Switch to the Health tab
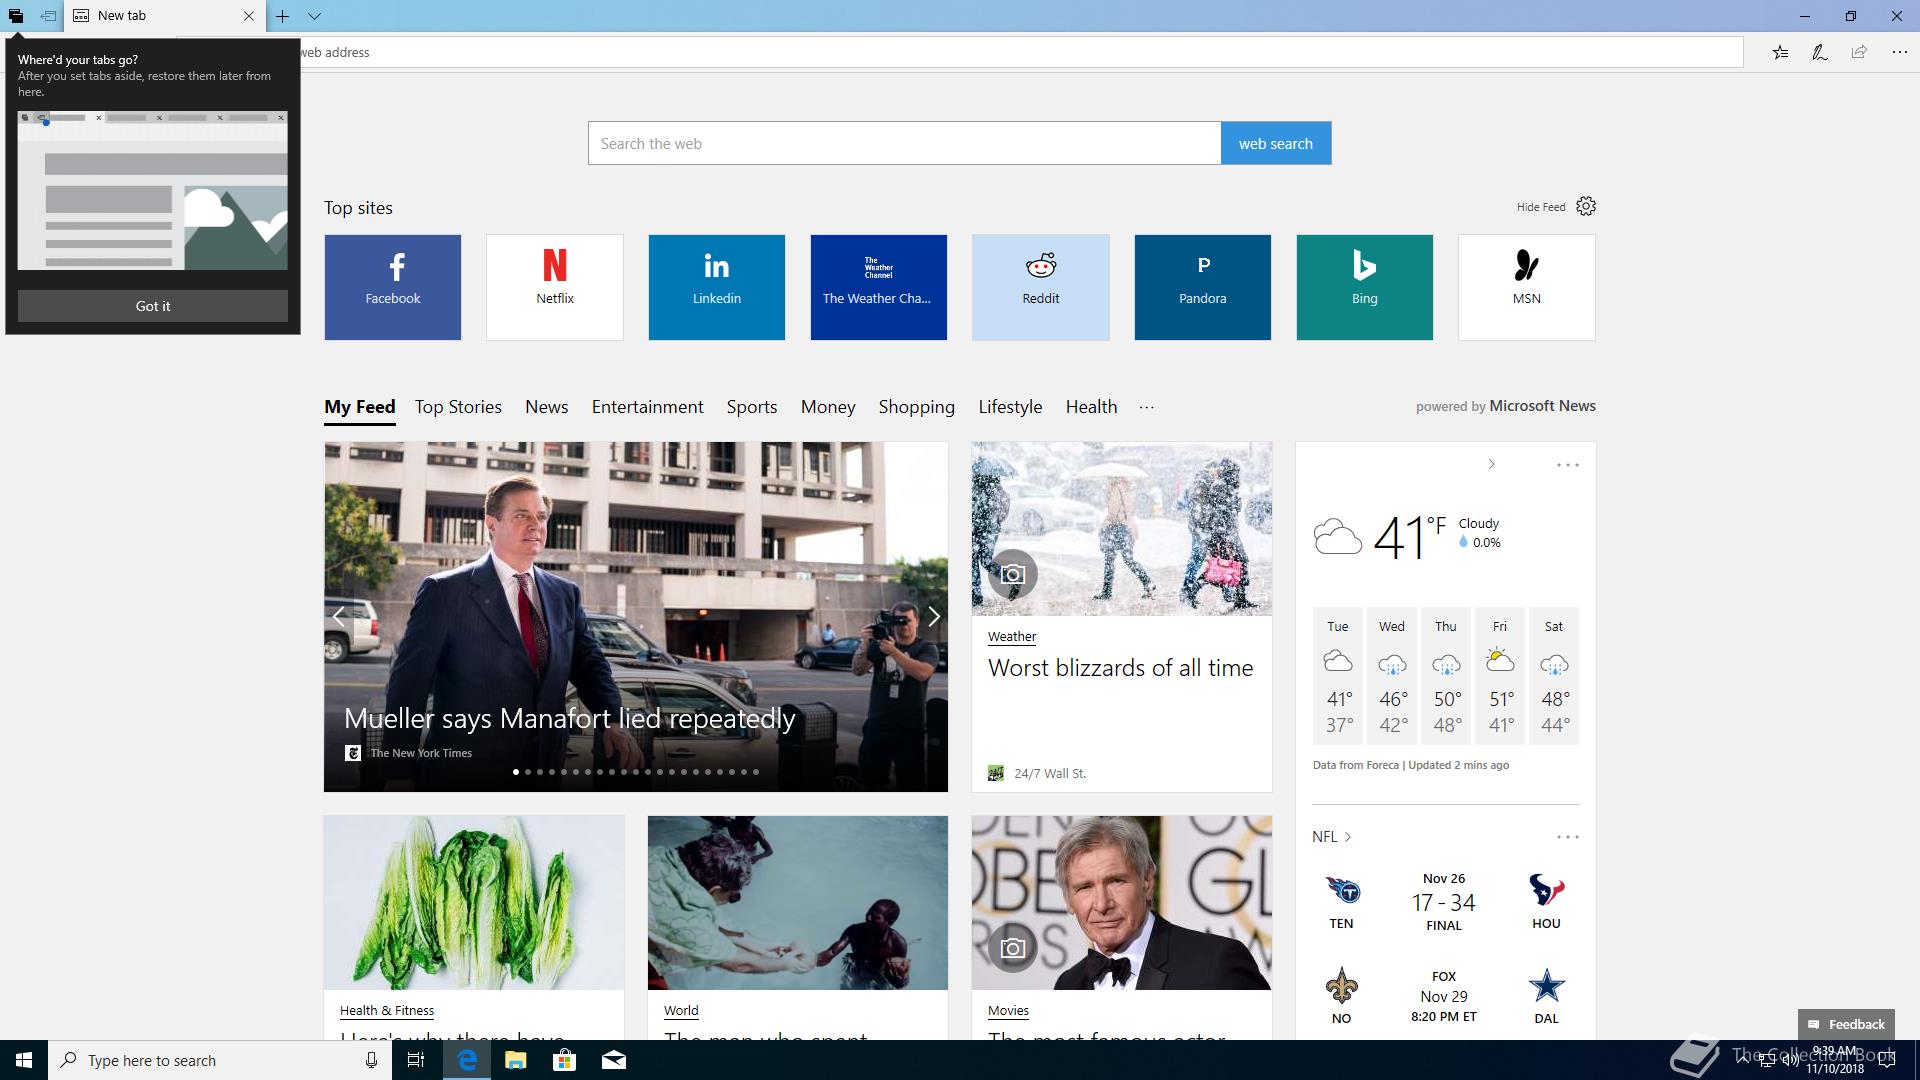This screenshot has height=1080, width=1920. tap(1091, 407)
